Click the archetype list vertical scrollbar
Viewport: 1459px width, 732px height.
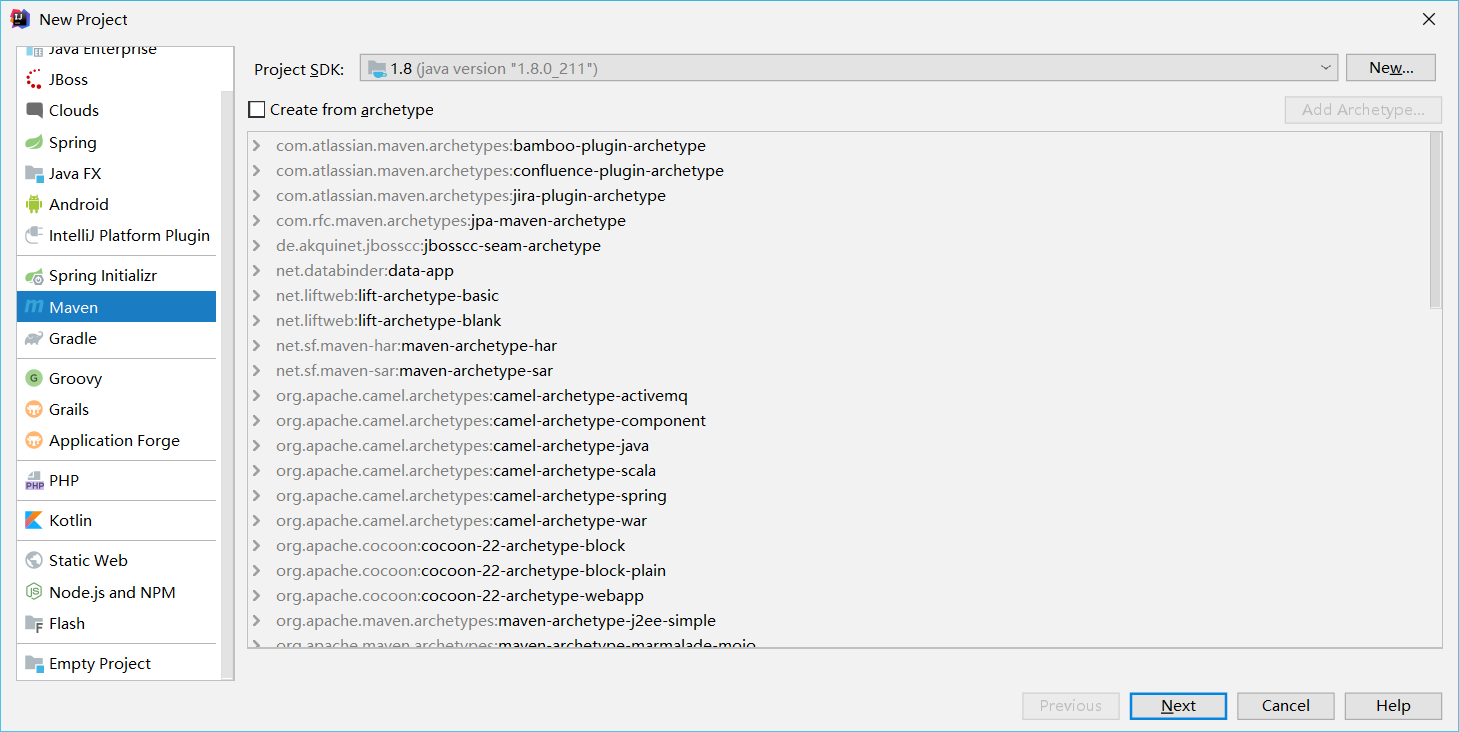(1435, 220)
